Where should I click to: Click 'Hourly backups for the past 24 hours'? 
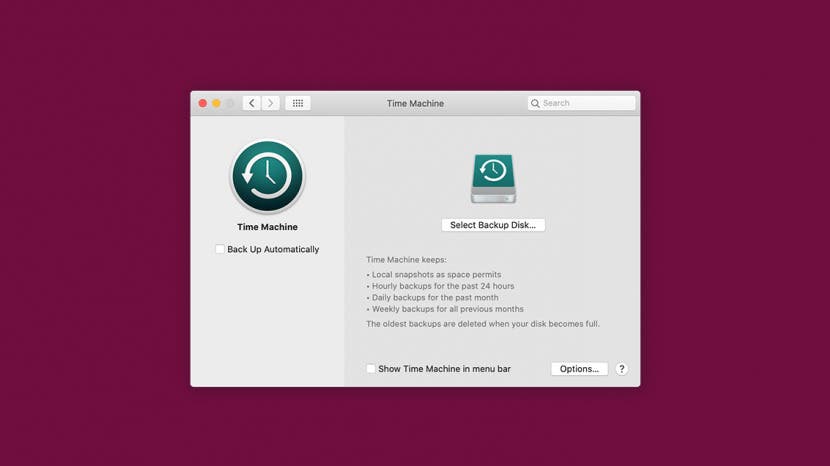[440, 286]
